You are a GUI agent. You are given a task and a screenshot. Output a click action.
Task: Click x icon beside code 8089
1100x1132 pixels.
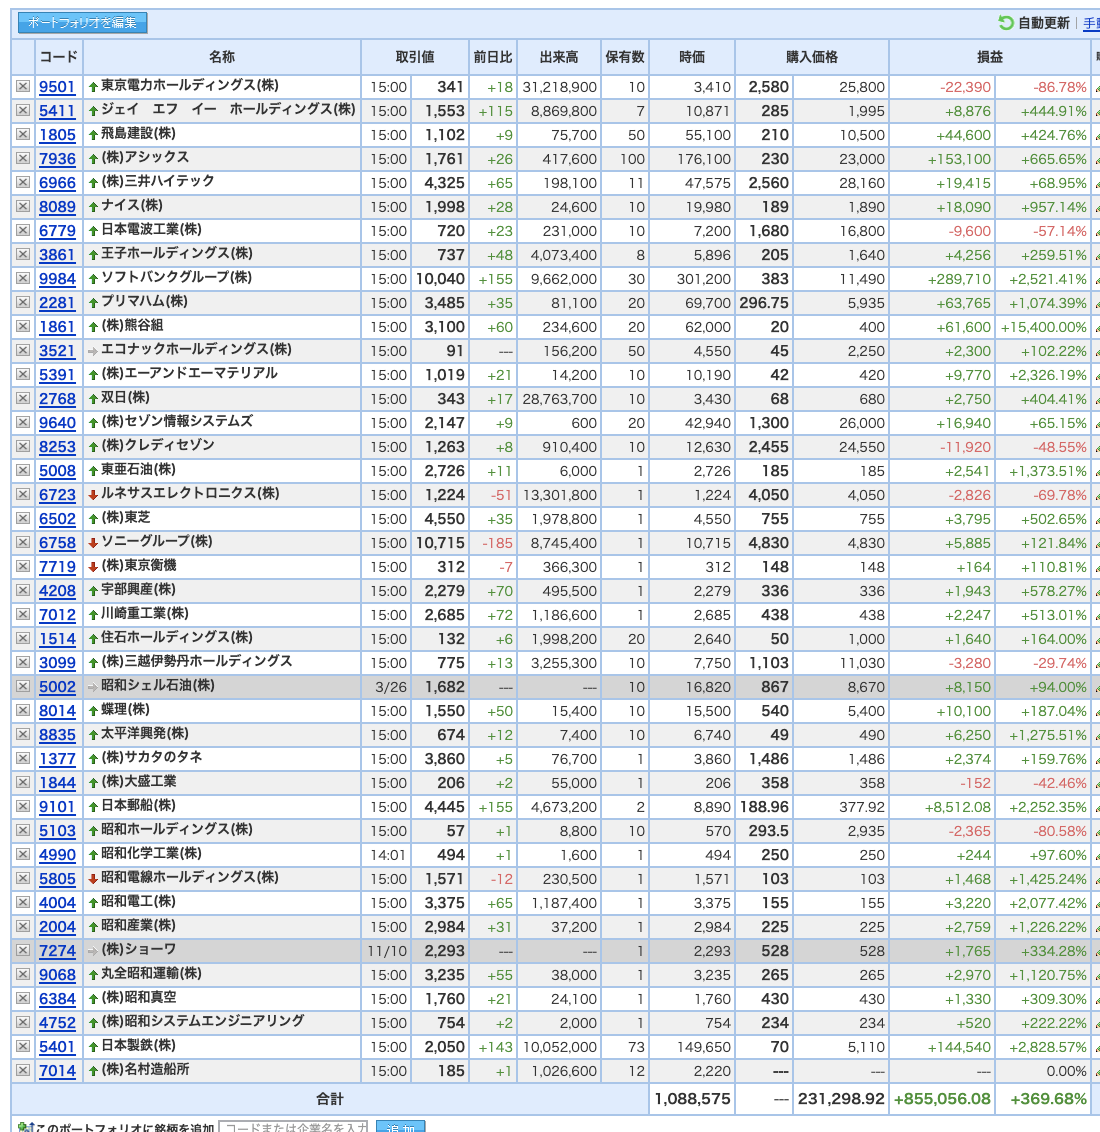tap(23, 206)
